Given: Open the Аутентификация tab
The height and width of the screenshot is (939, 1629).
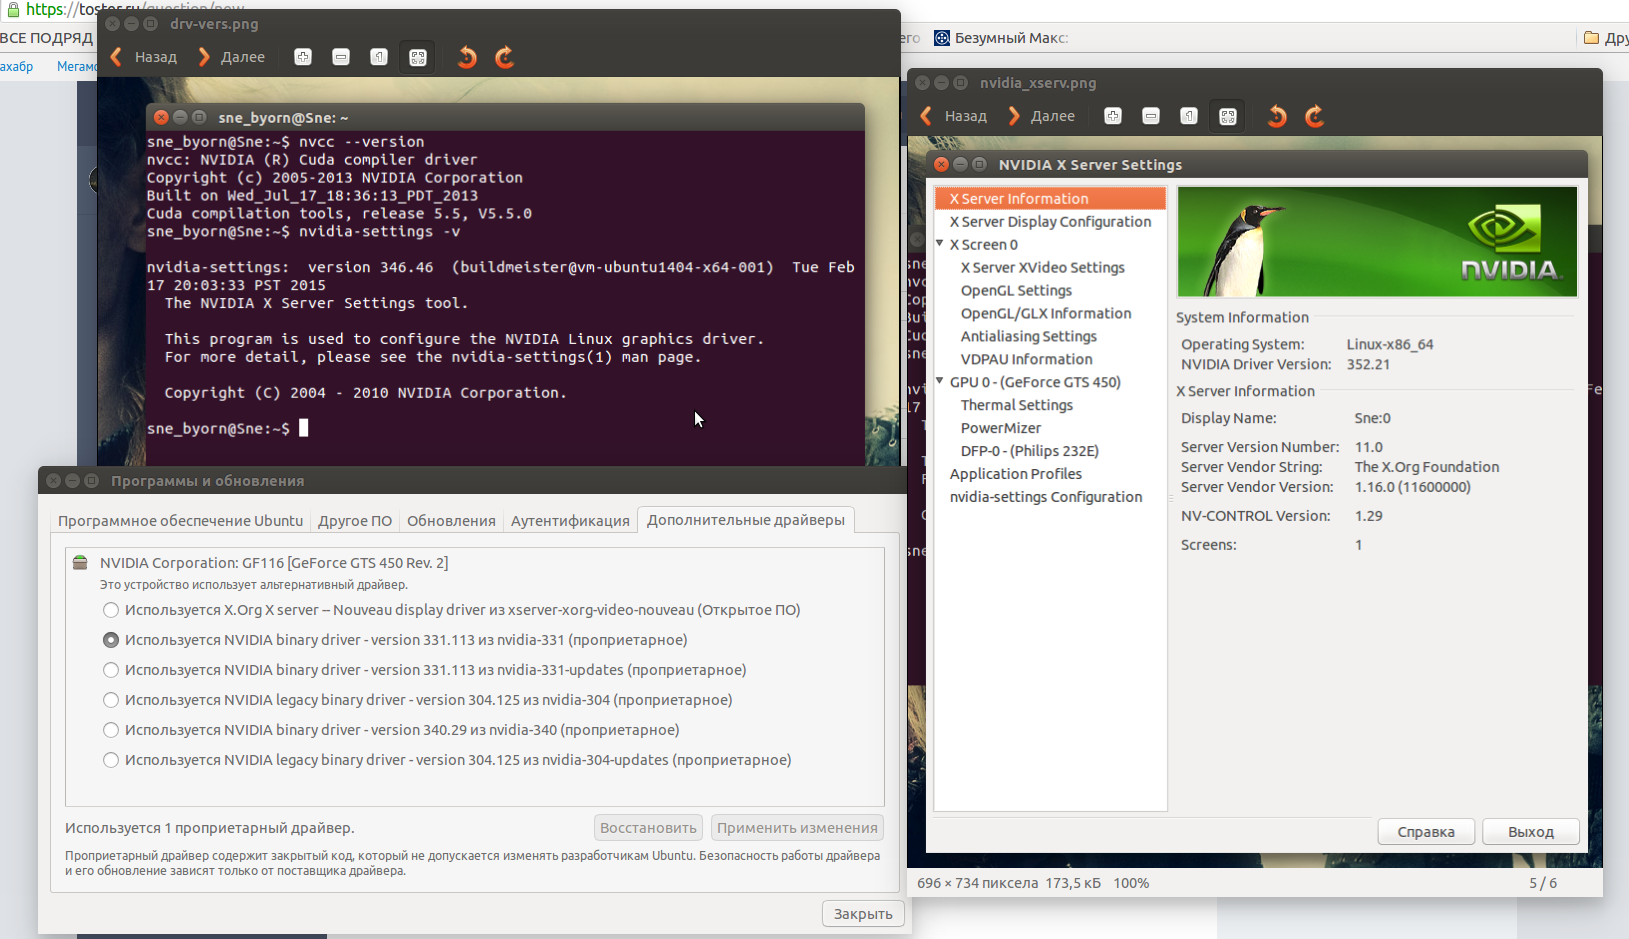Looking at the screenshot, I should point(570,521).
